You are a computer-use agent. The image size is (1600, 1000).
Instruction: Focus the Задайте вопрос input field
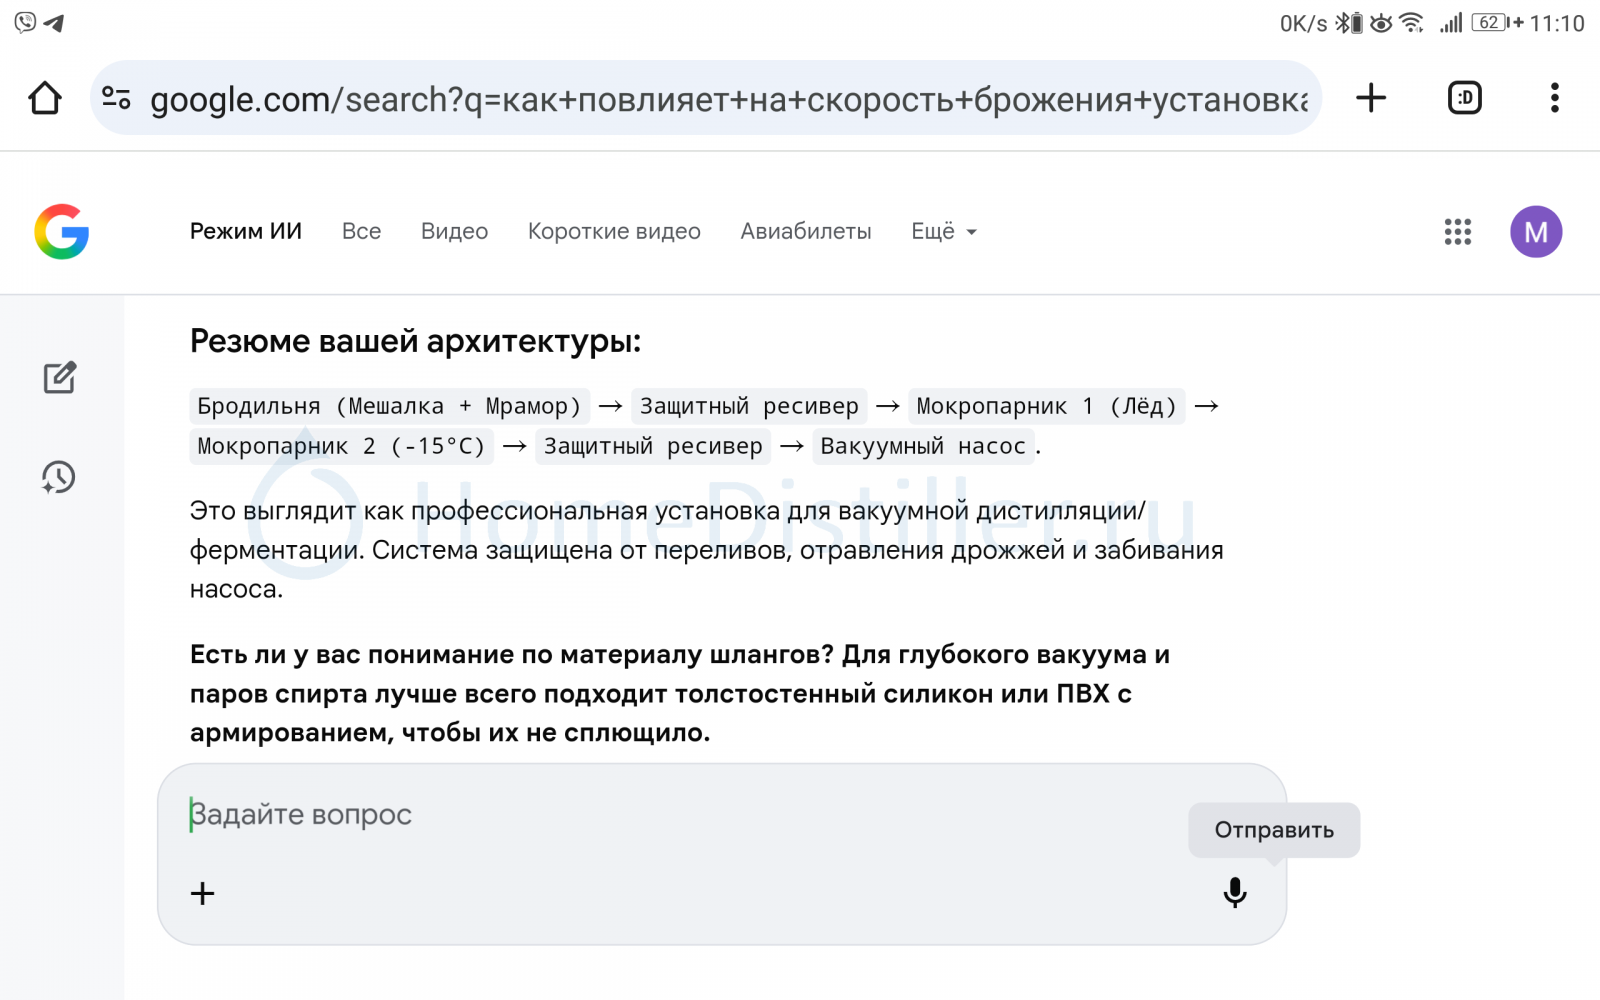click(680, 815)
